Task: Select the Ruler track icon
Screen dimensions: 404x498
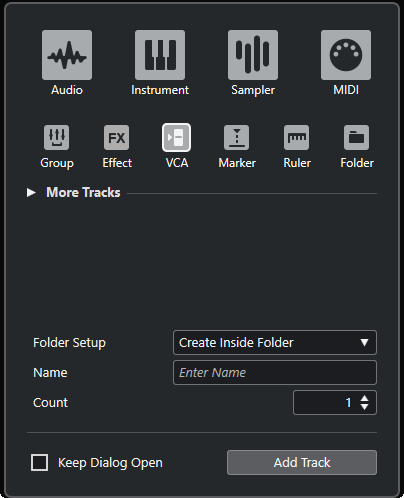Action: click(297, 137)
